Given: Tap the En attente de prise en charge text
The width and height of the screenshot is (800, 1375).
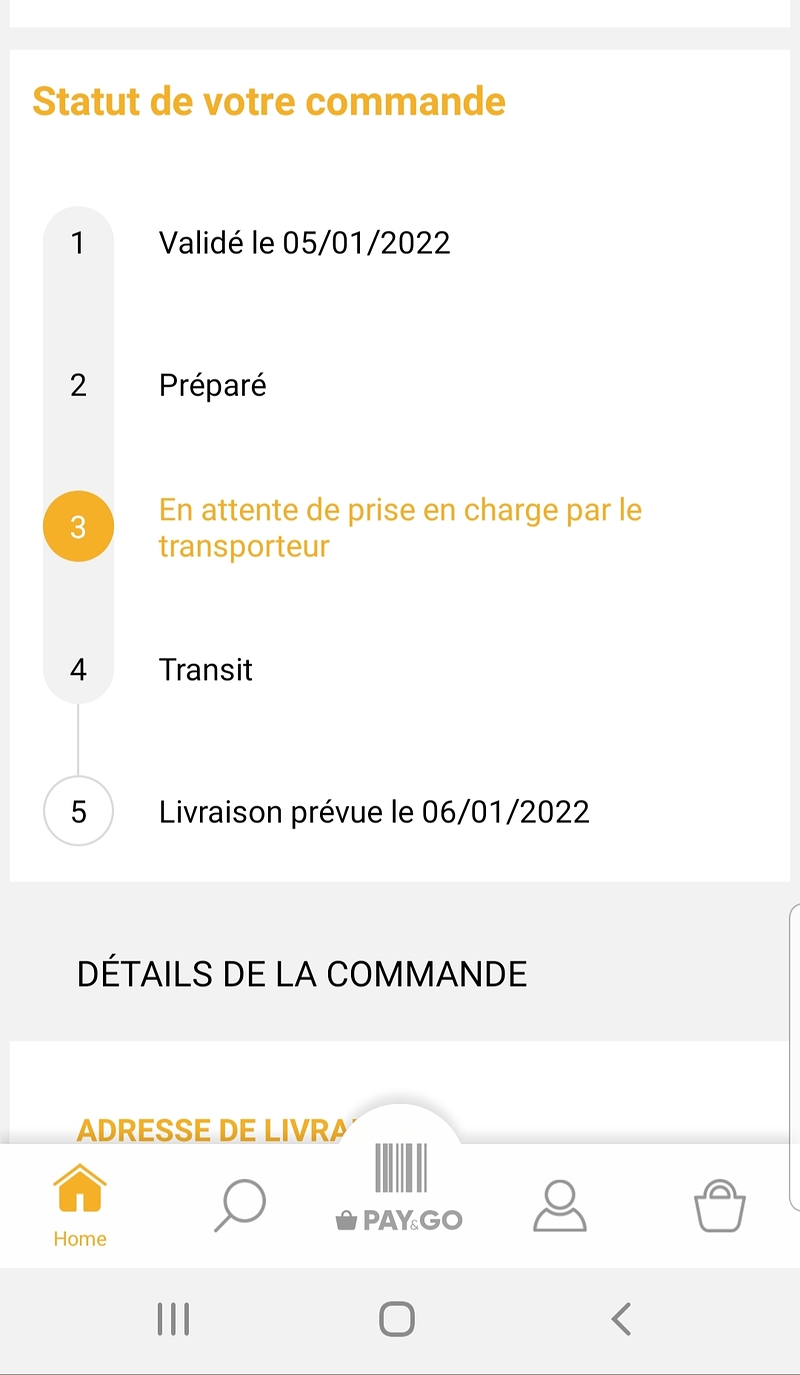Looking at the screenshot, I should [x=400, y=528].
